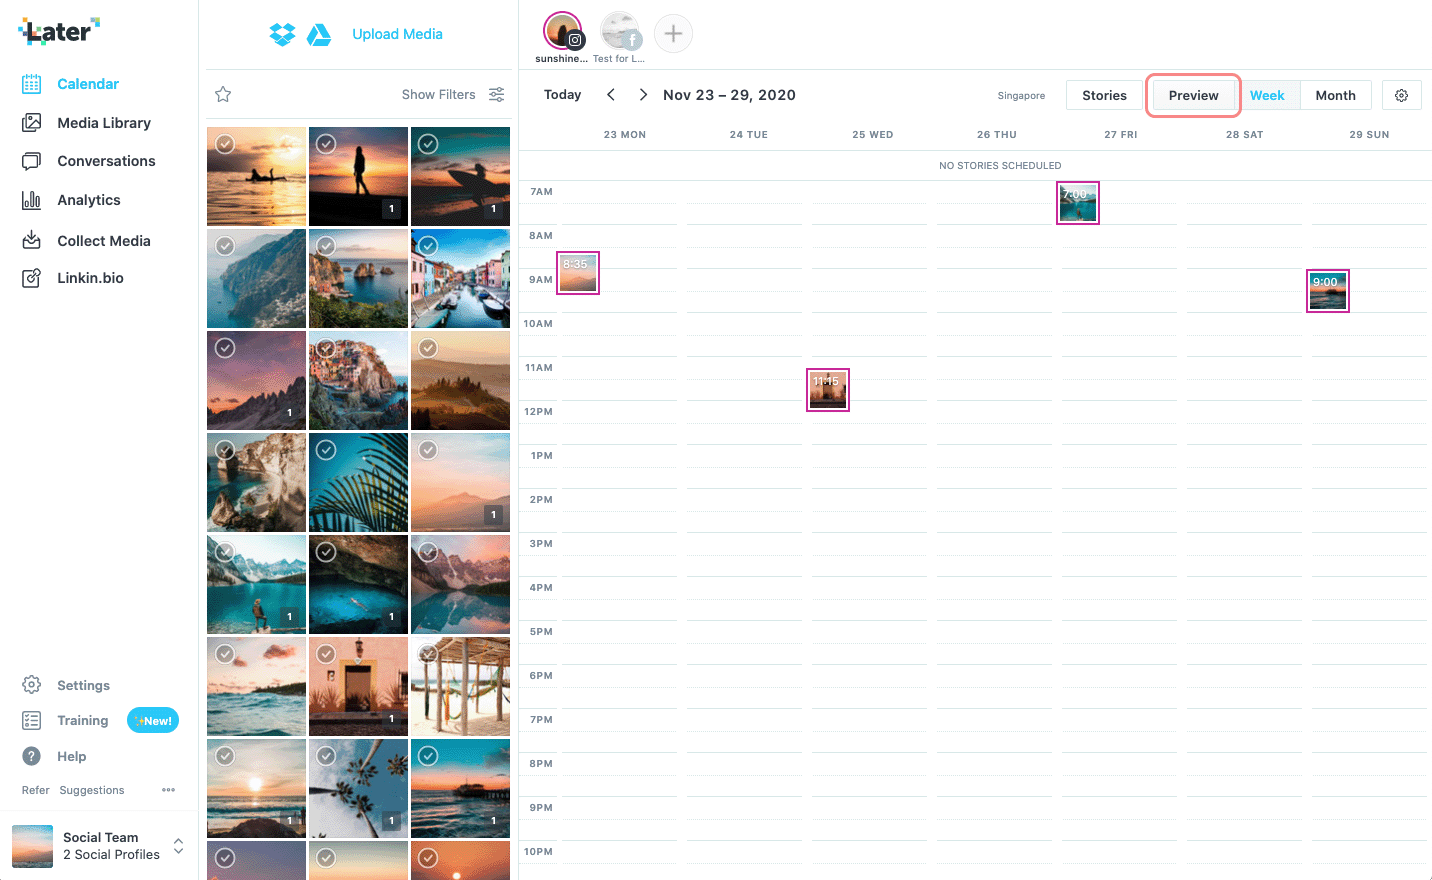Open the Stories view
The image size is (1432, 880).
coord(1104,95)
